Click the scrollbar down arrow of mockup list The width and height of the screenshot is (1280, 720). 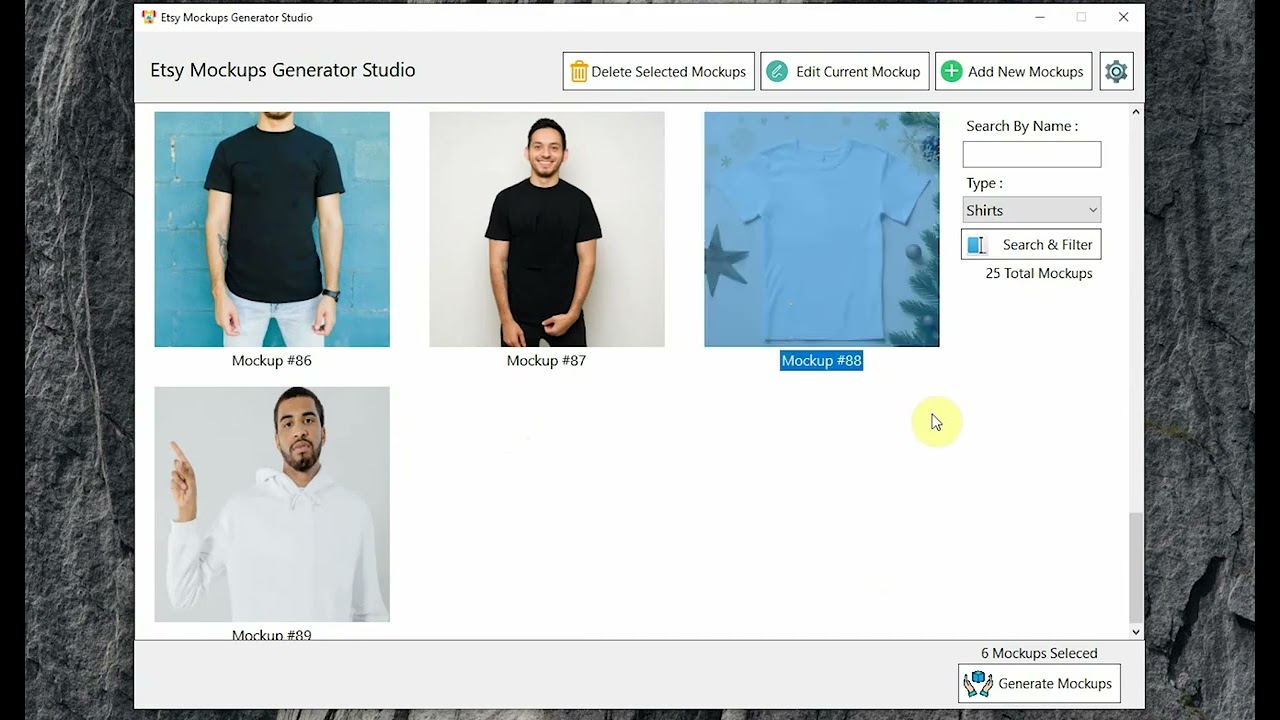point(1135,632)
